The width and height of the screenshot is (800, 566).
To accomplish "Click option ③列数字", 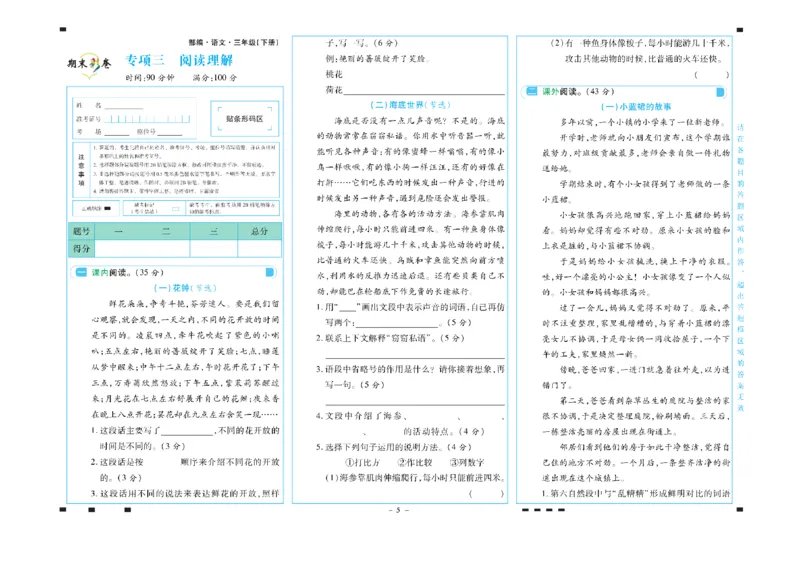I will coord(467,462).
